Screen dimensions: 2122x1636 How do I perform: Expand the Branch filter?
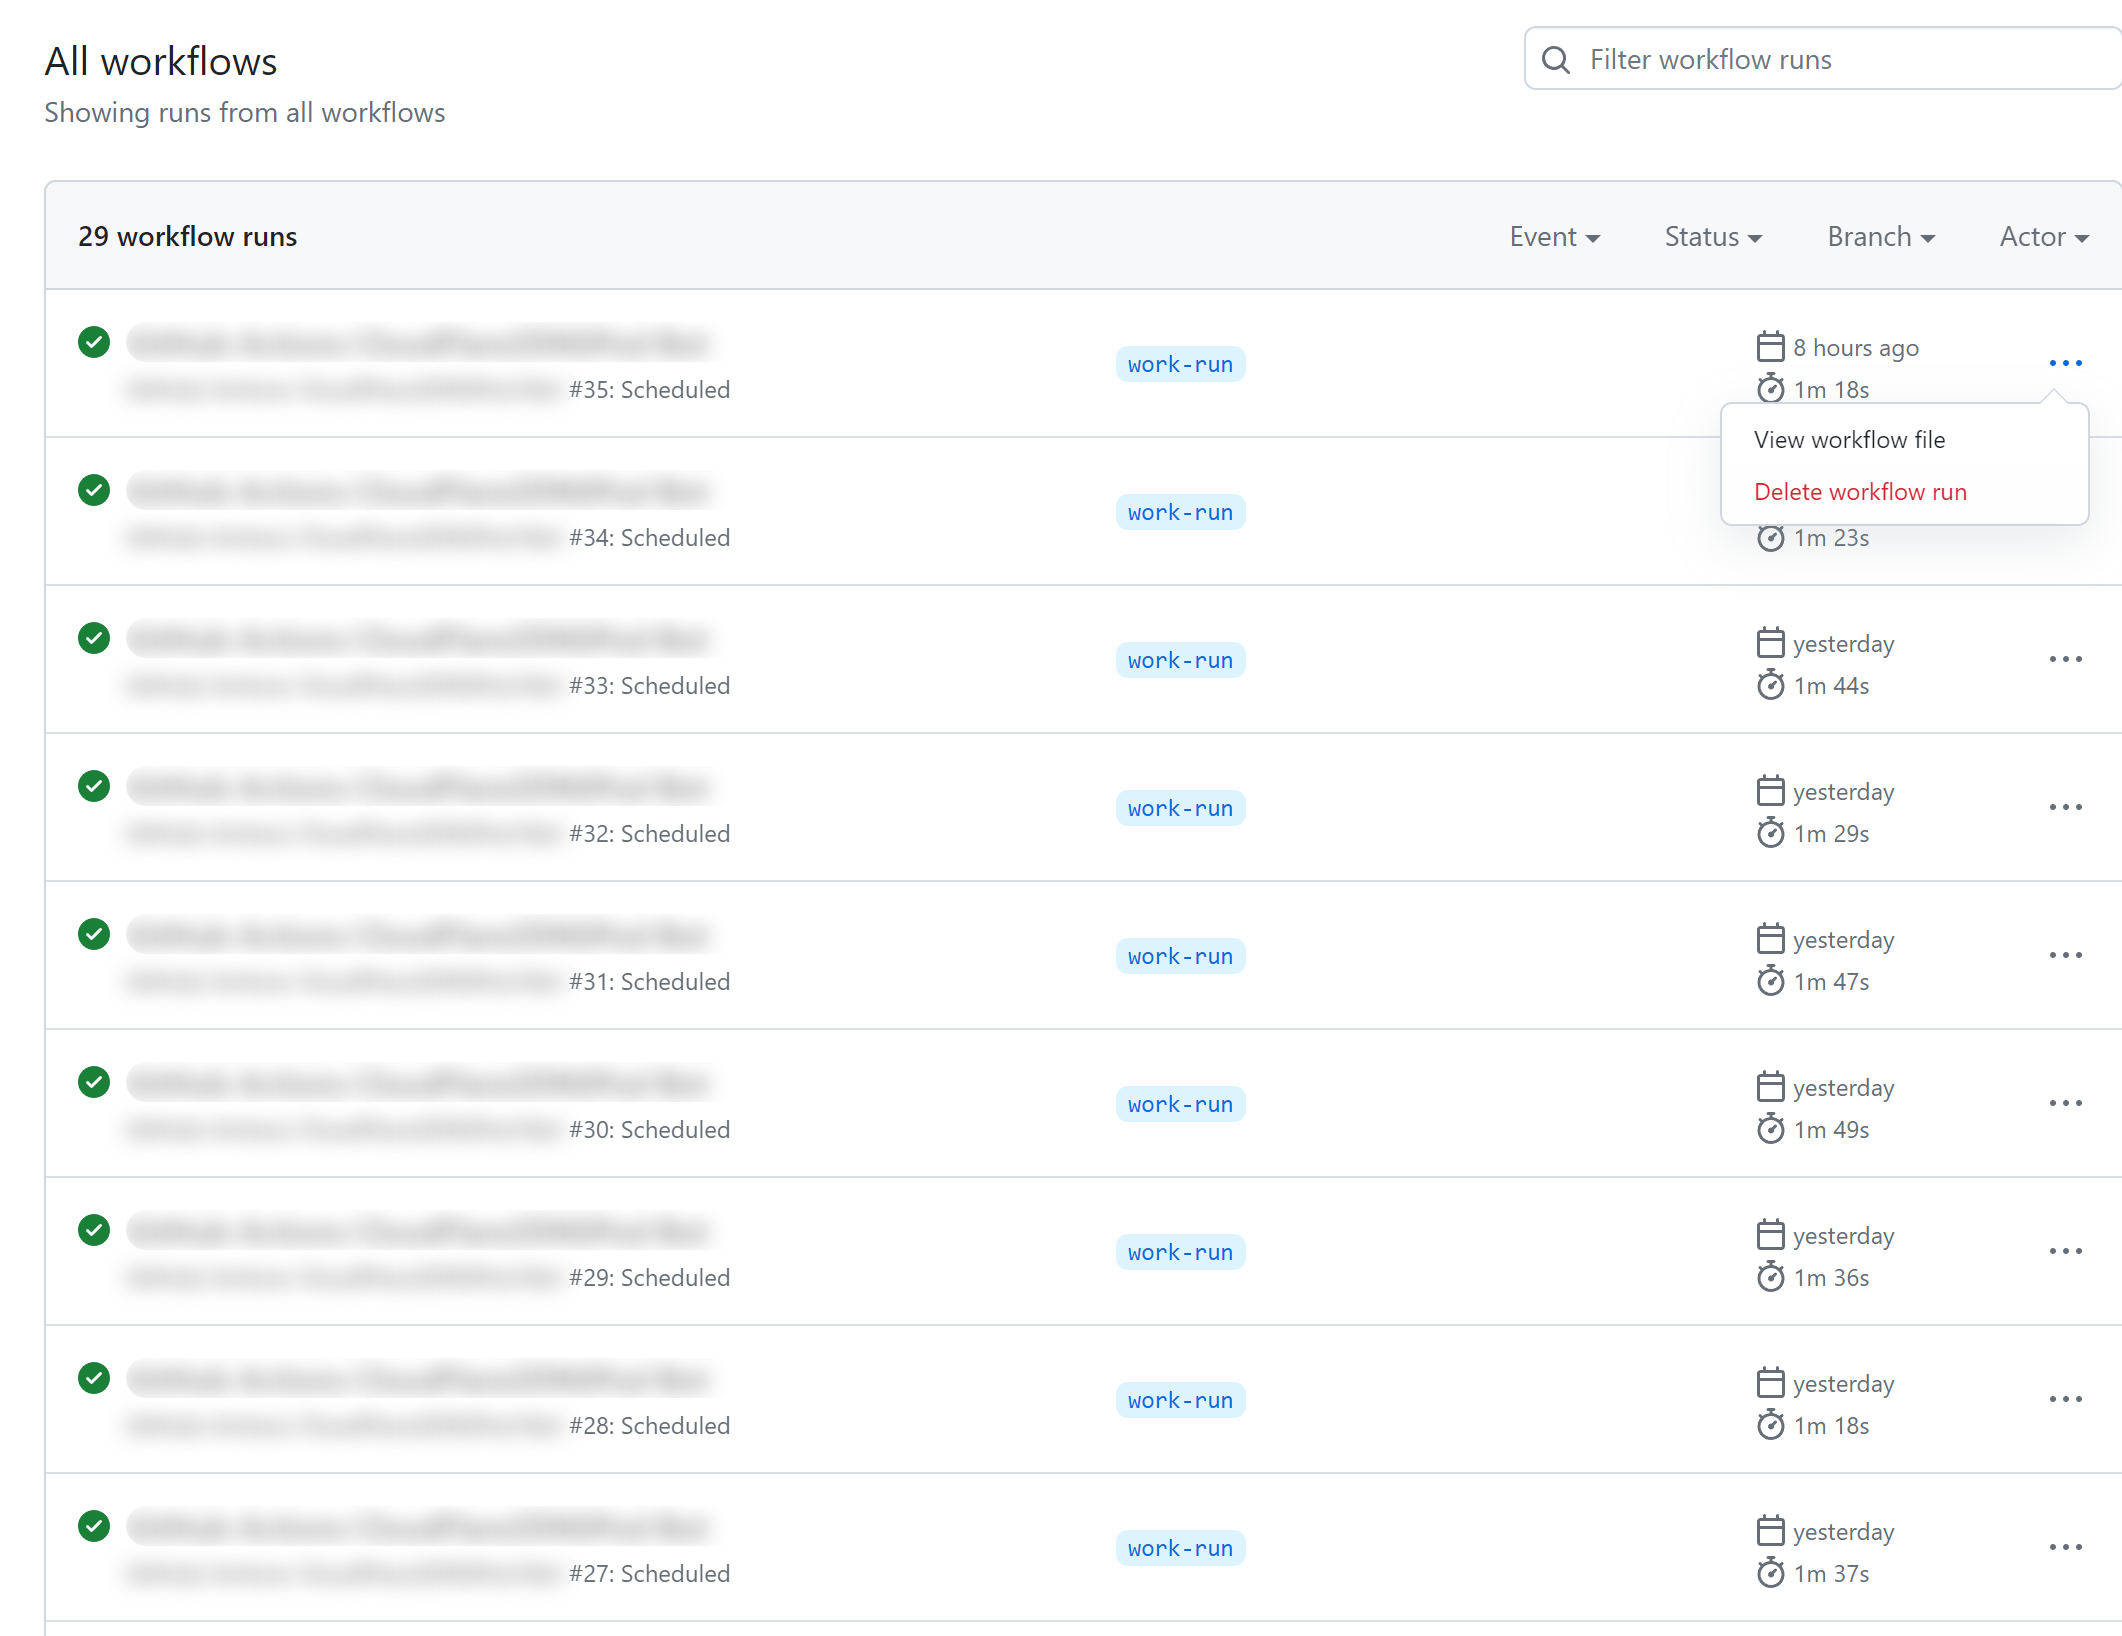(x=1880, y=237)
